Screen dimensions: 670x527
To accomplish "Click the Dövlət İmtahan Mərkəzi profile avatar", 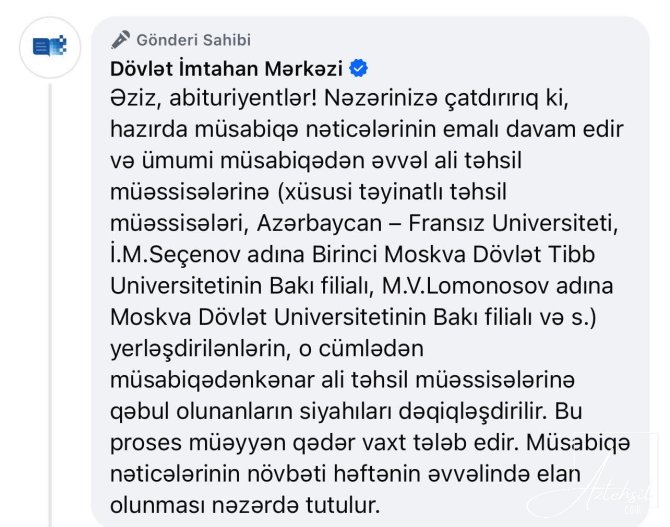I will click(x=49, y=46).
